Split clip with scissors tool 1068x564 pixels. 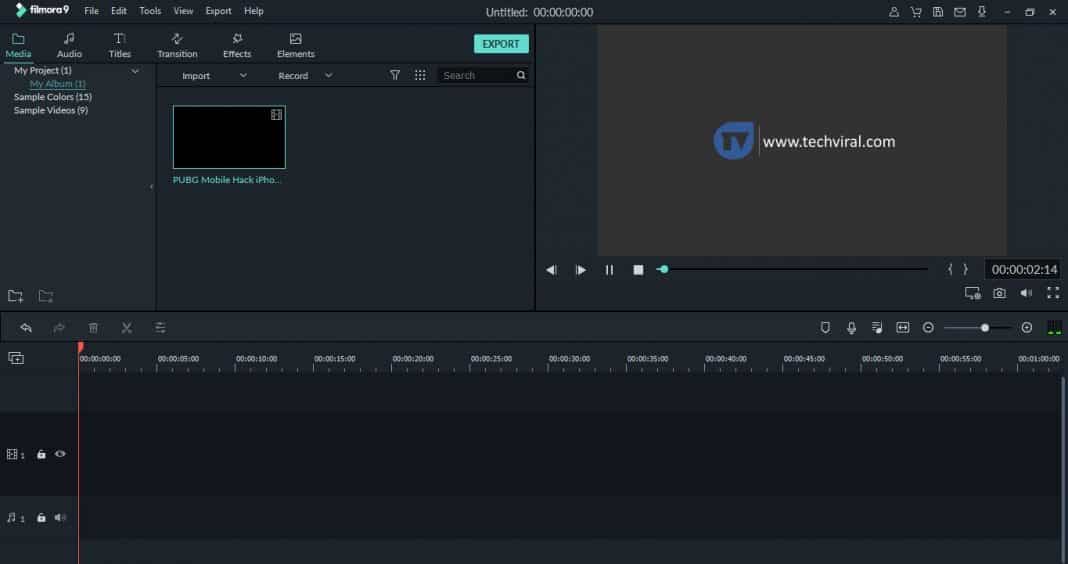click(x=127, y=328)
